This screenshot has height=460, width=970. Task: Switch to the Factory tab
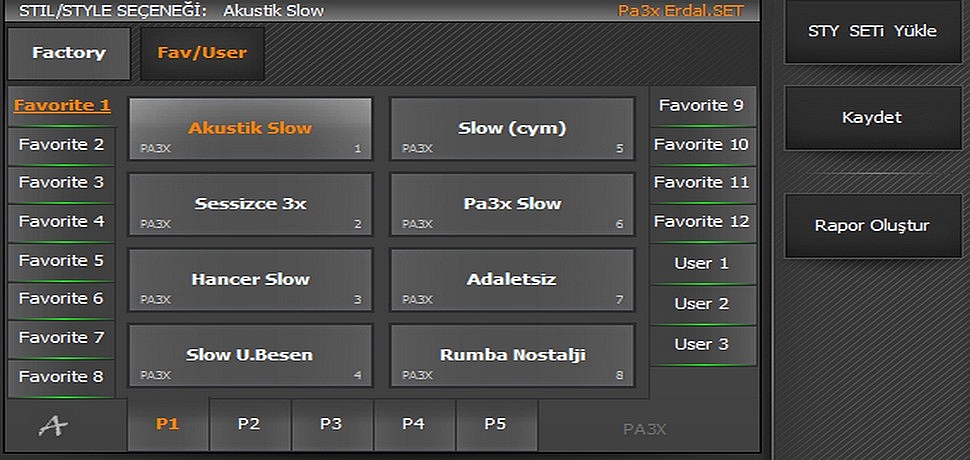click(x=69, y=53)
